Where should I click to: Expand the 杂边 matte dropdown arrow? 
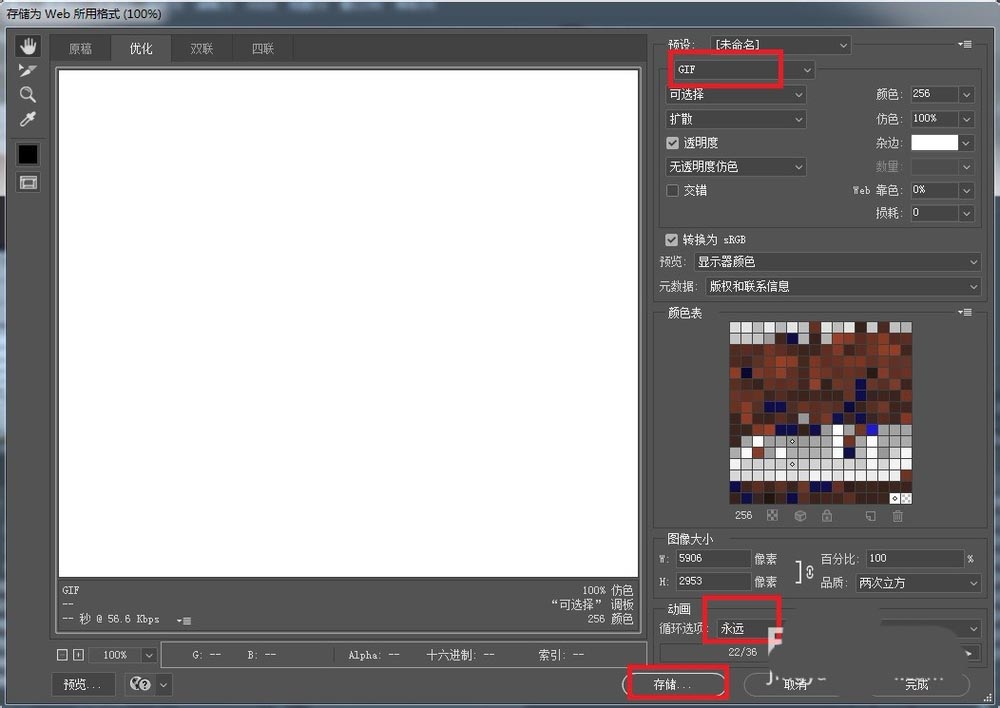pyautogui.click(x=966, y=143)
